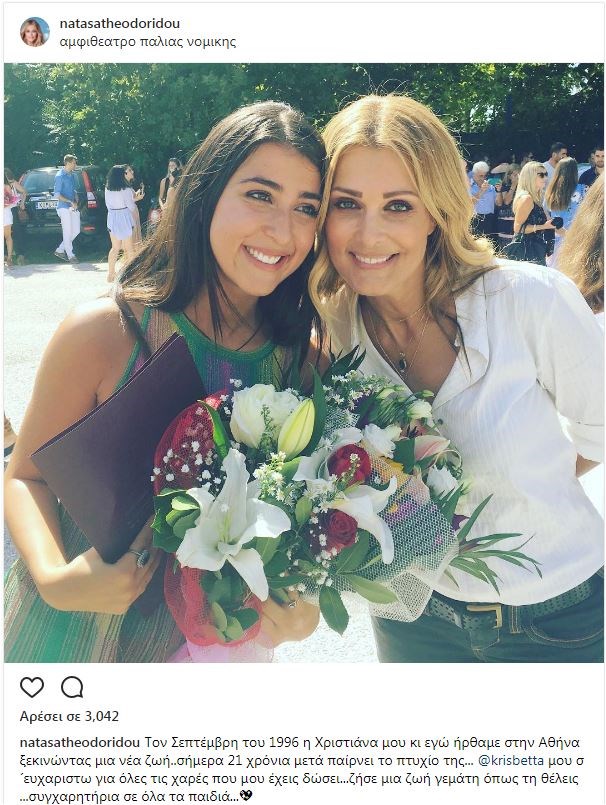Like the post with the heart icon
The width and height of the screenshot is (606, 805).
click(32, 687)
